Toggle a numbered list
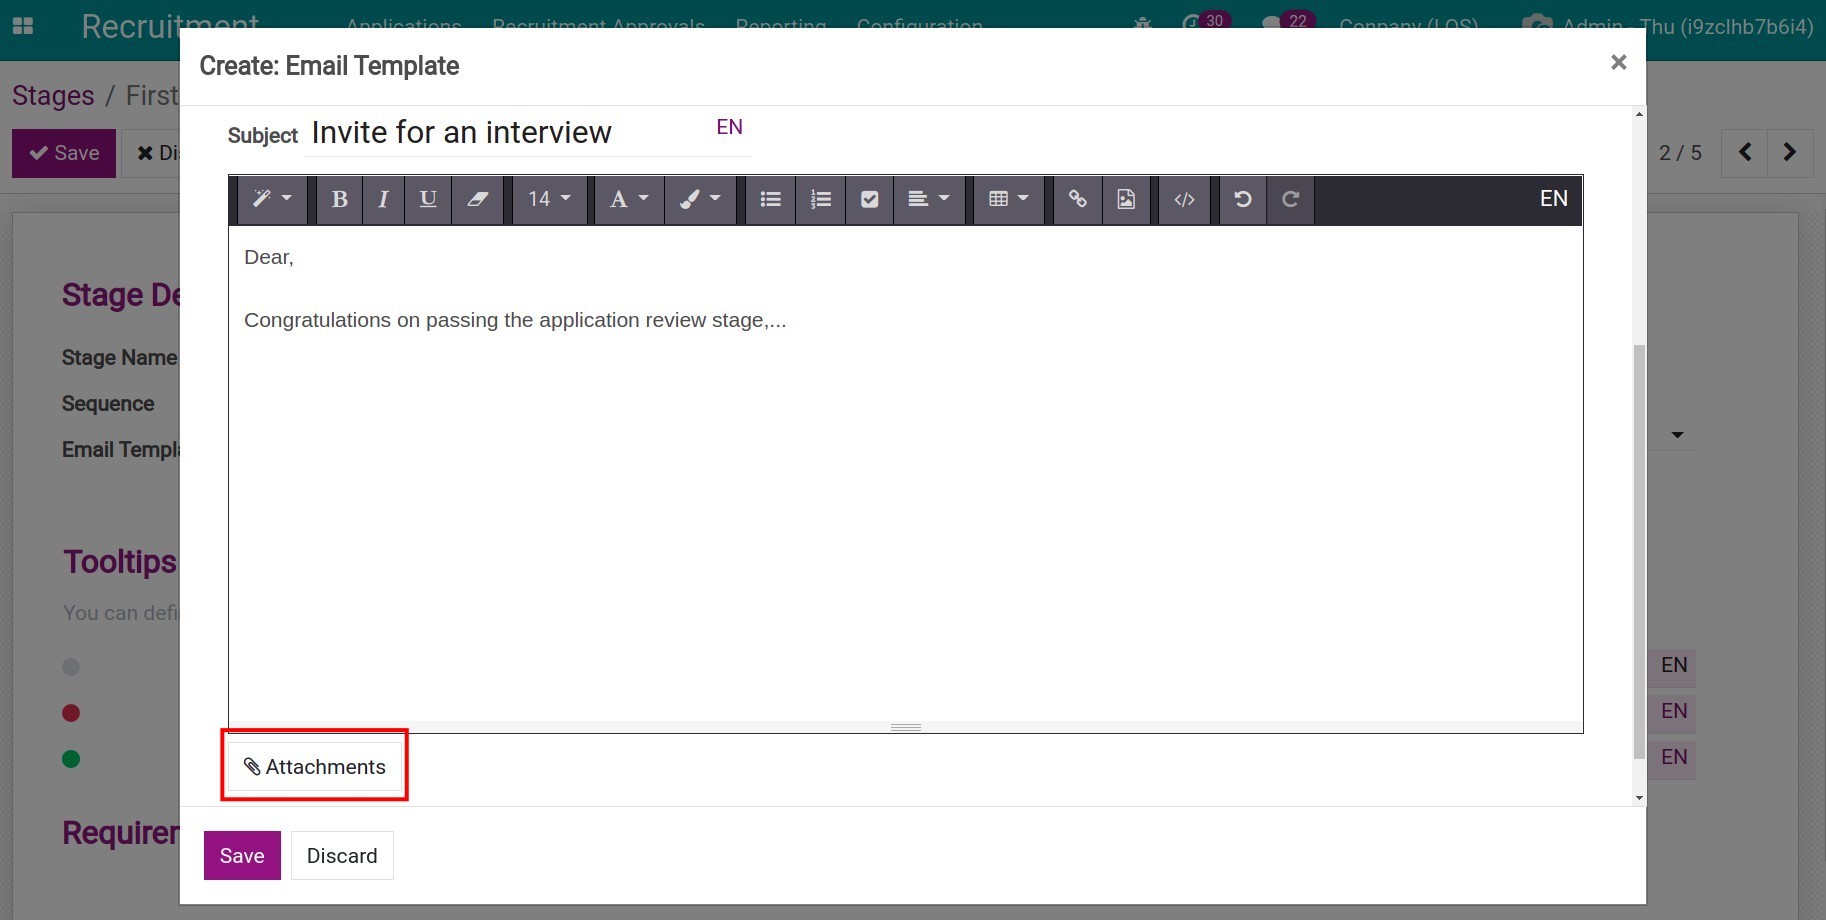 820,199
